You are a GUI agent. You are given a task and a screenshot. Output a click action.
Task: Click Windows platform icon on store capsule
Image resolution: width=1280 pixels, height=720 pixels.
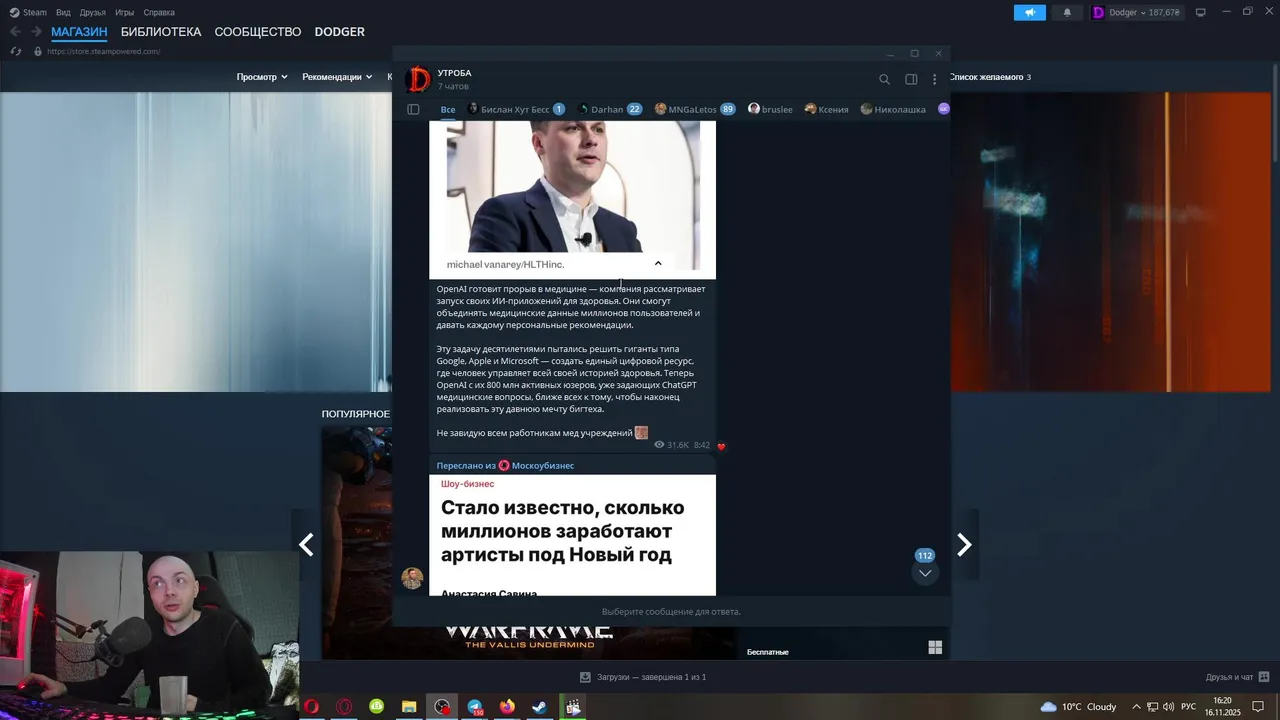(x=935, y=648)
